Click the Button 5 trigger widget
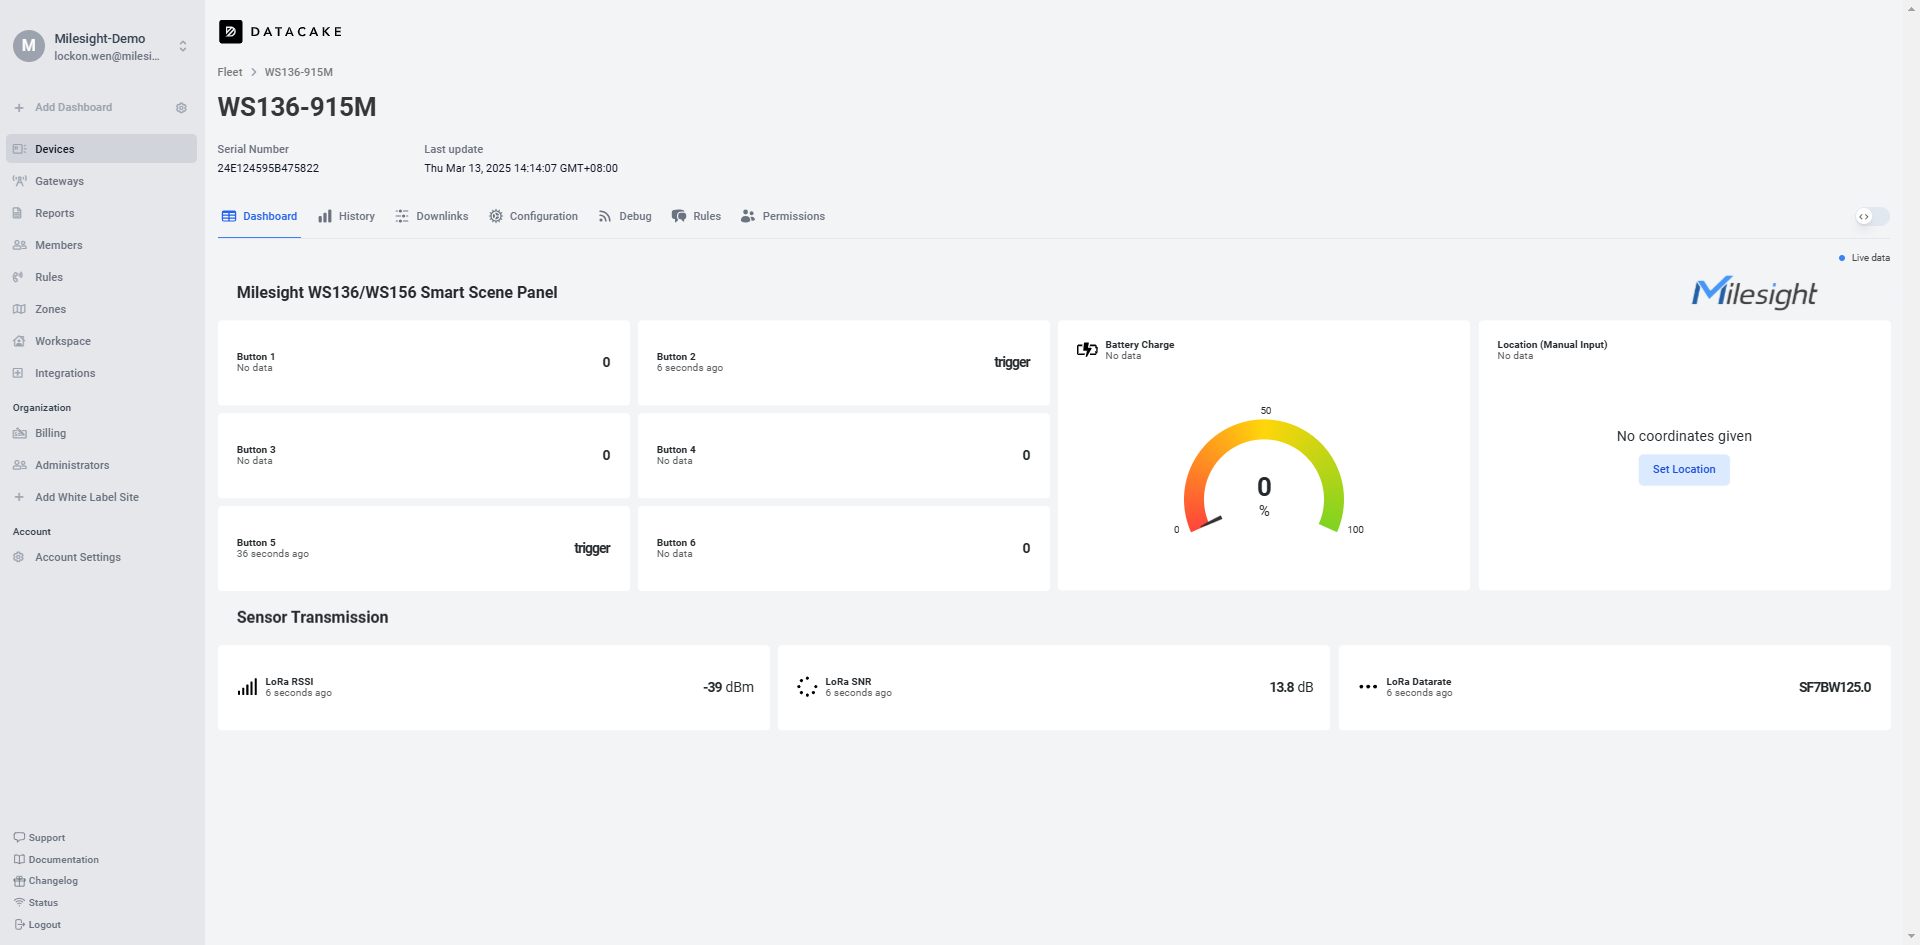Screen dimensions: 1920x945 (x=424, y=548)
